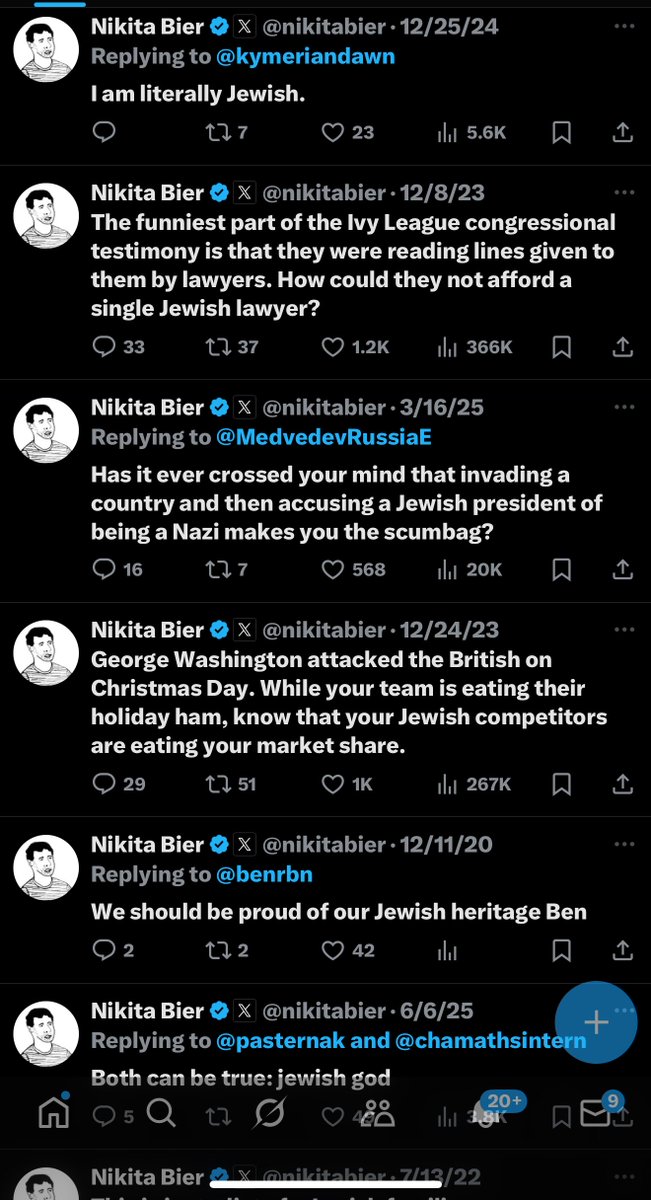
Task: Share the "proud of our Jewish heritage" post
Action: 622,950
